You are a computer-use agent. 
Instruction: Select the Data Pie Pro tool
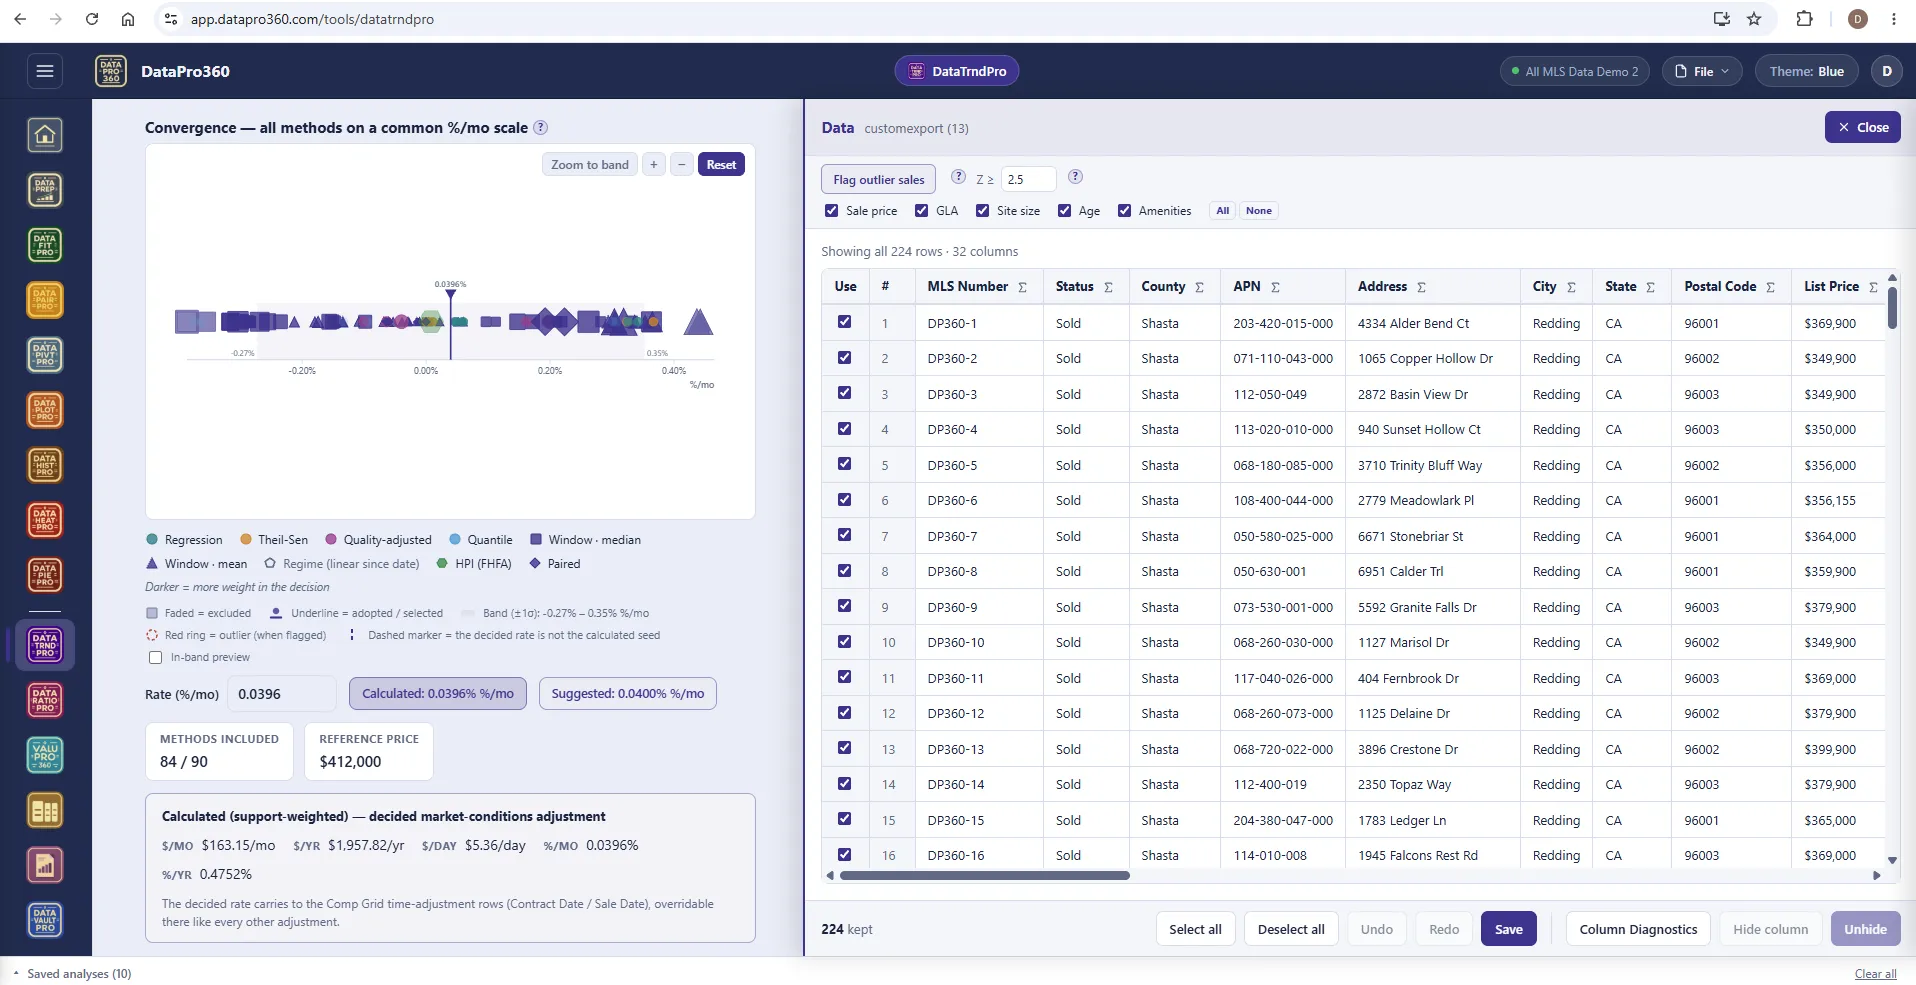[x=45, y=575]
